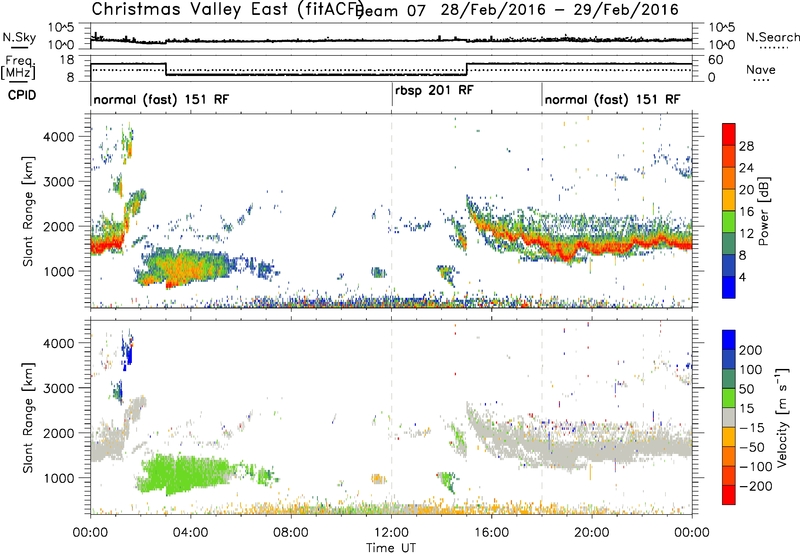Click the "Velocity [m s-1]" color bar title

point(782,417)
